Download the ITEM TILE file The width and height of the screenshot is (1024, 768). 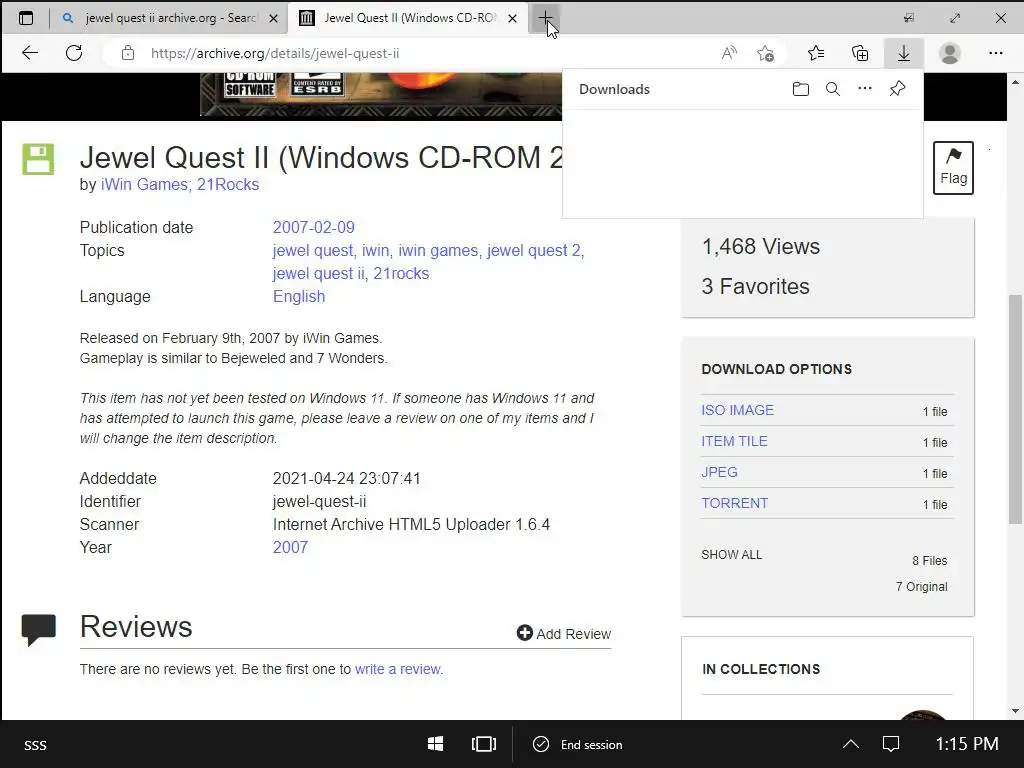pos(734,441)
